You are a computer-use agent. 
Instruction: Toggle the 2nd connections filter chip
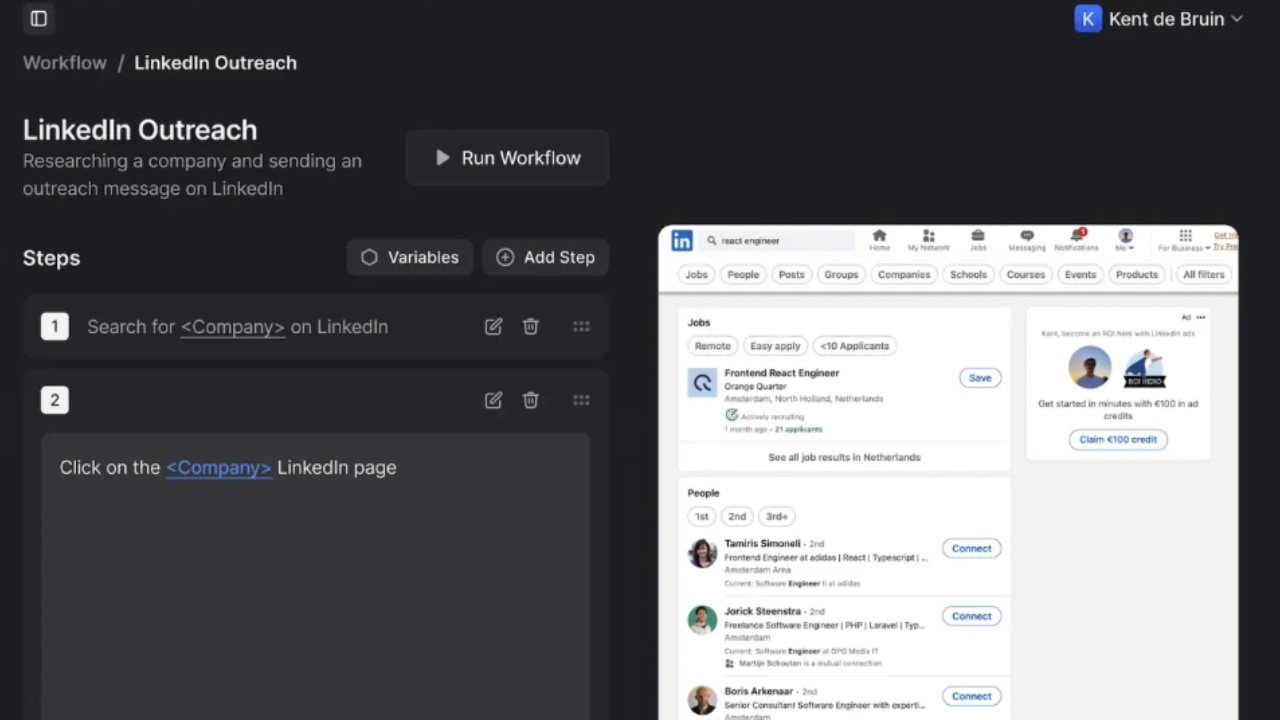[737, 517]
